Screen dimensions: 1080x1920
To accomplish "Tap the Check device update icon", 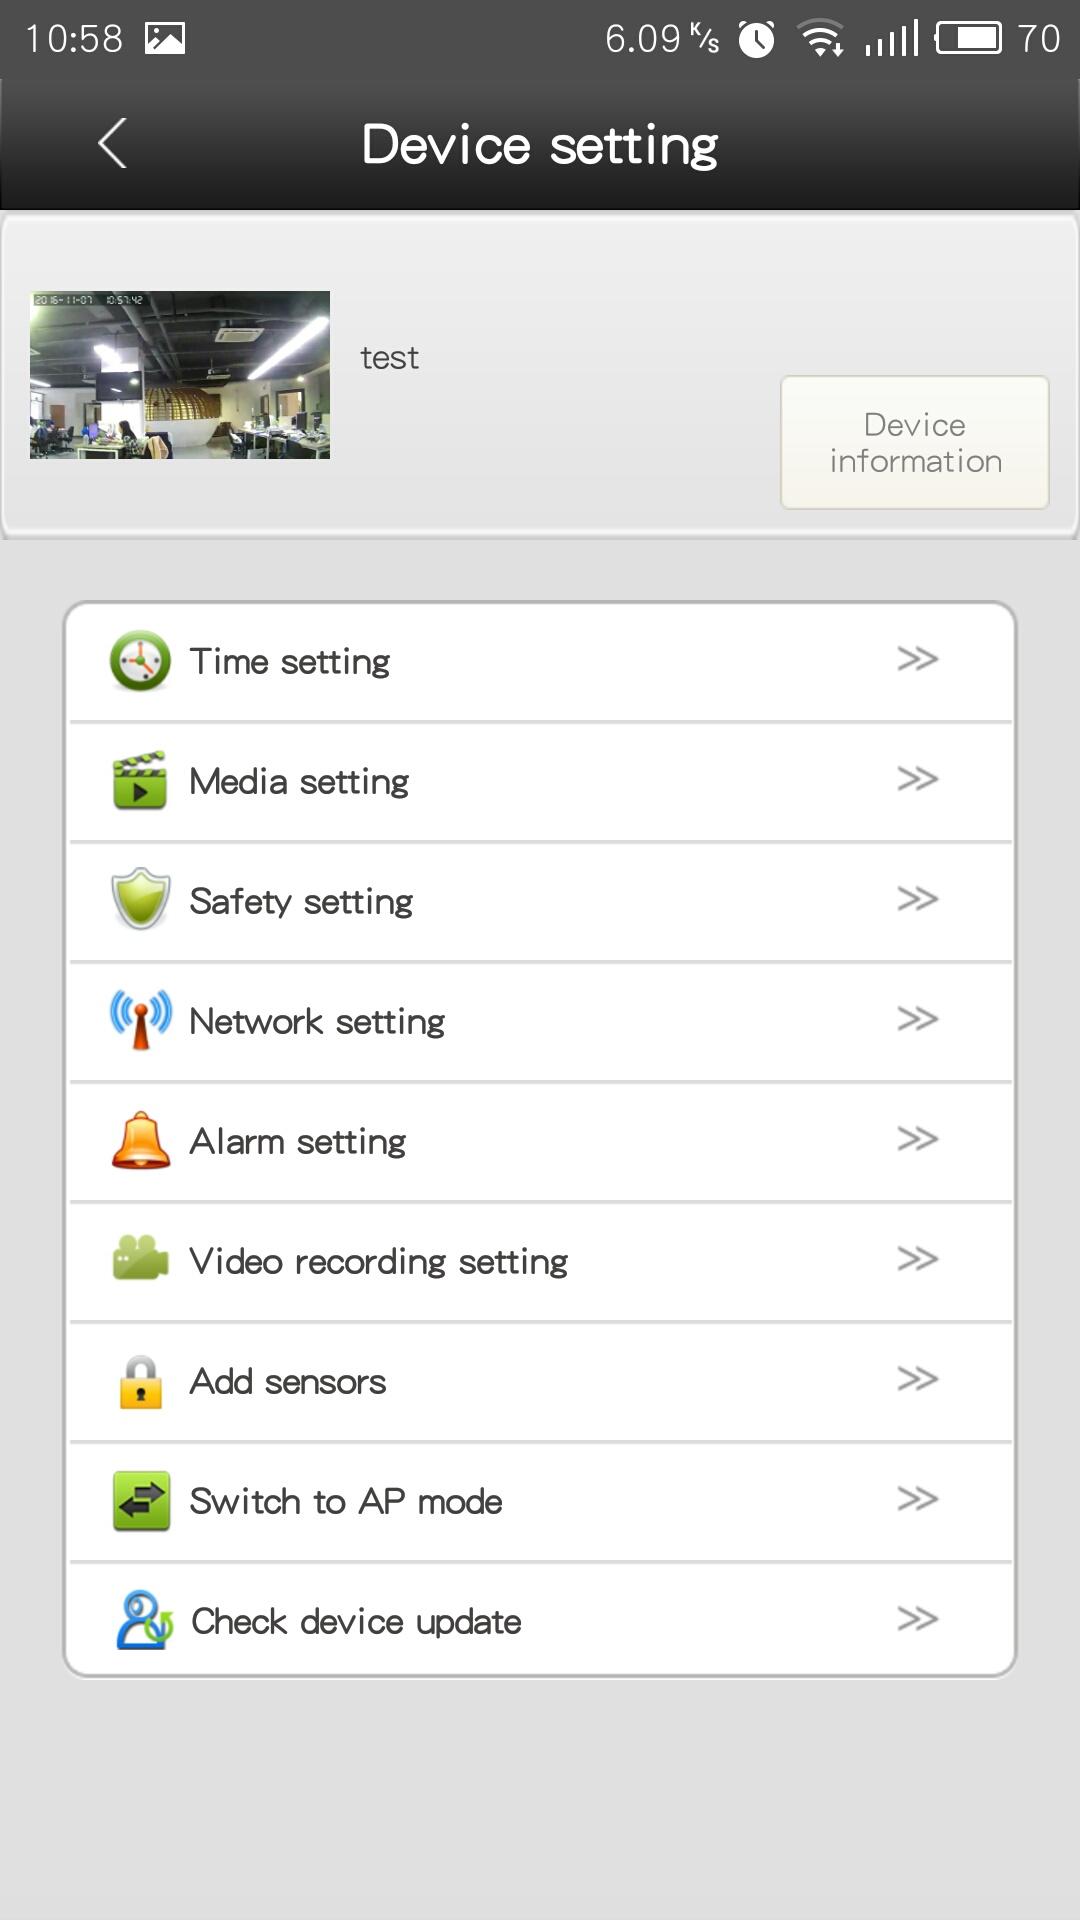I will click(x=144, y=1620).
